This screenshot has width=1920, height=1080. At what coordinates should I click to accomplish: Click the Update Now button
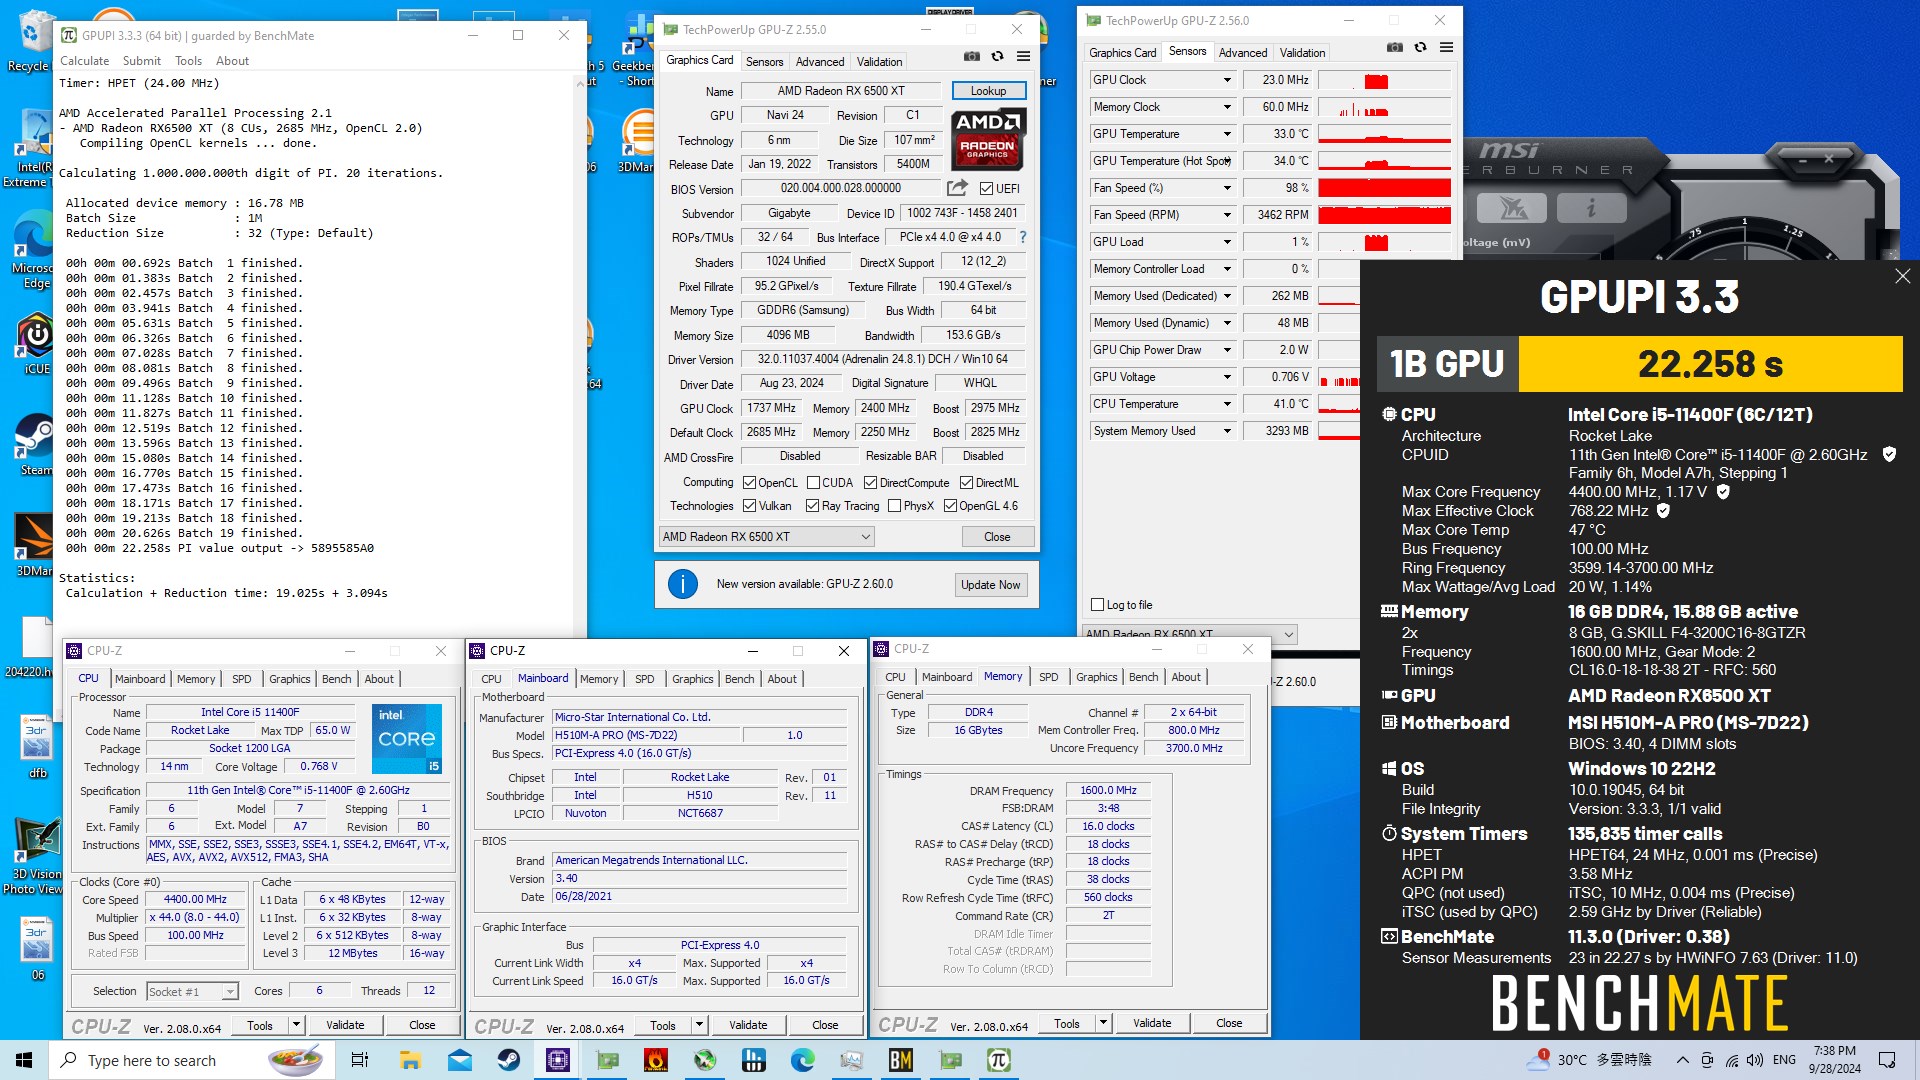click(x=990, y=585)
